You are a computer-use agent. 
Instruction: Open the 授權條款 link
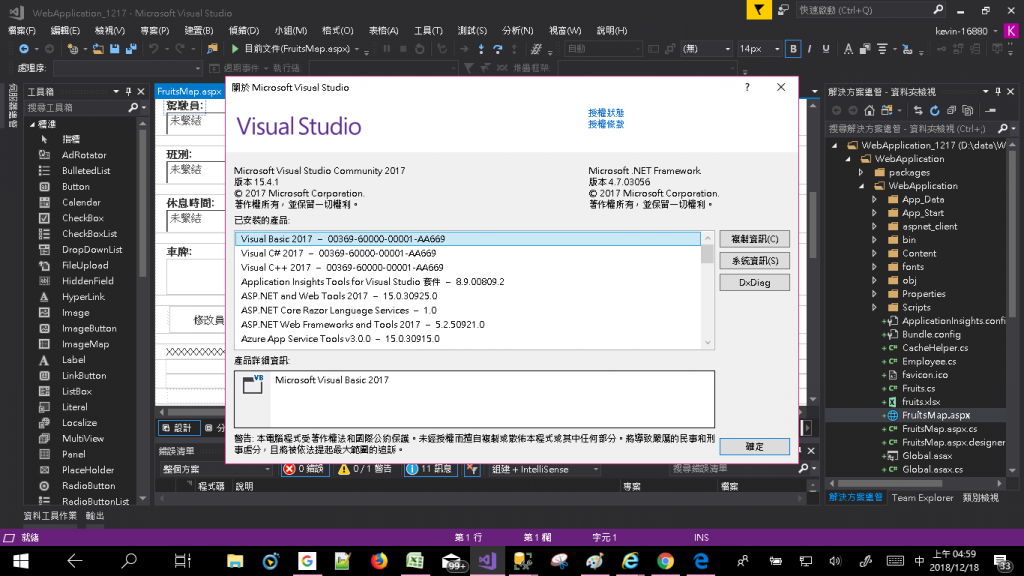[x=605, y=124]
